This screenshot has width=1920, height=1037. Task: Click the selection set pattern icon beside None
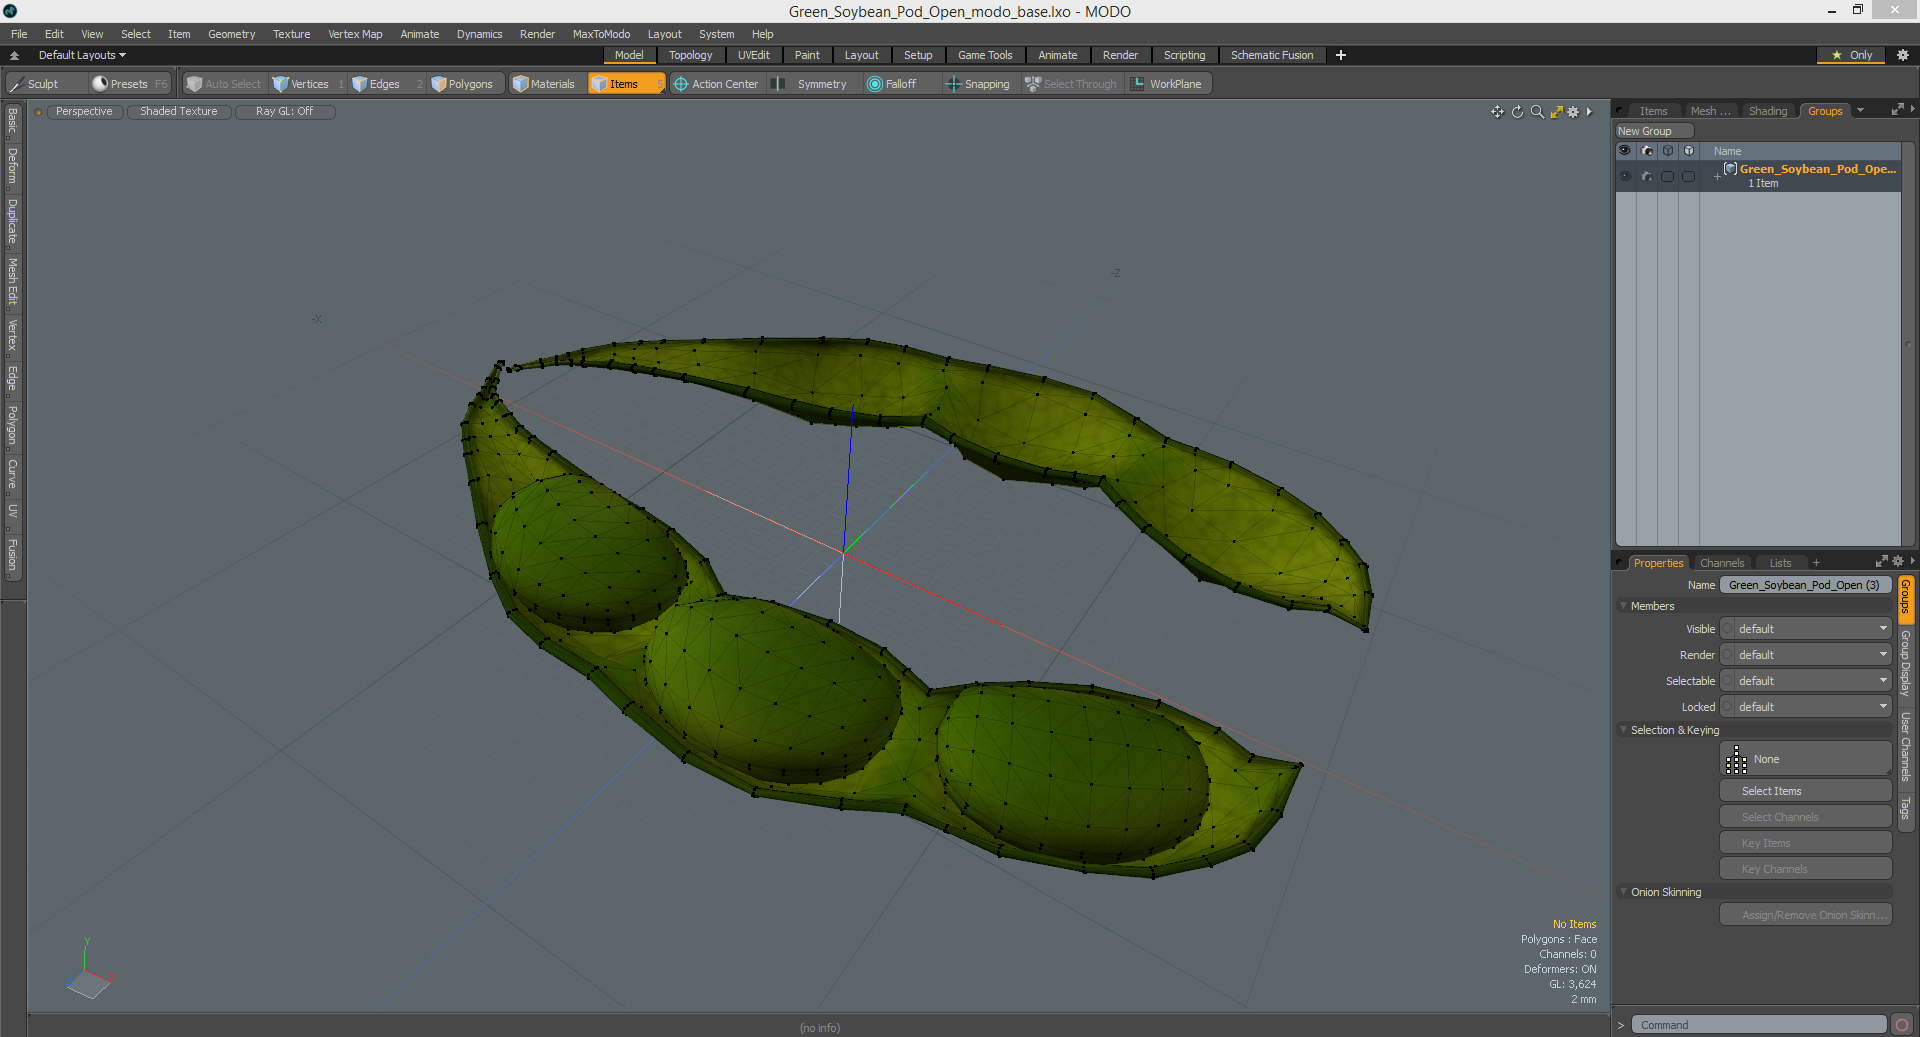(1736, 759)
